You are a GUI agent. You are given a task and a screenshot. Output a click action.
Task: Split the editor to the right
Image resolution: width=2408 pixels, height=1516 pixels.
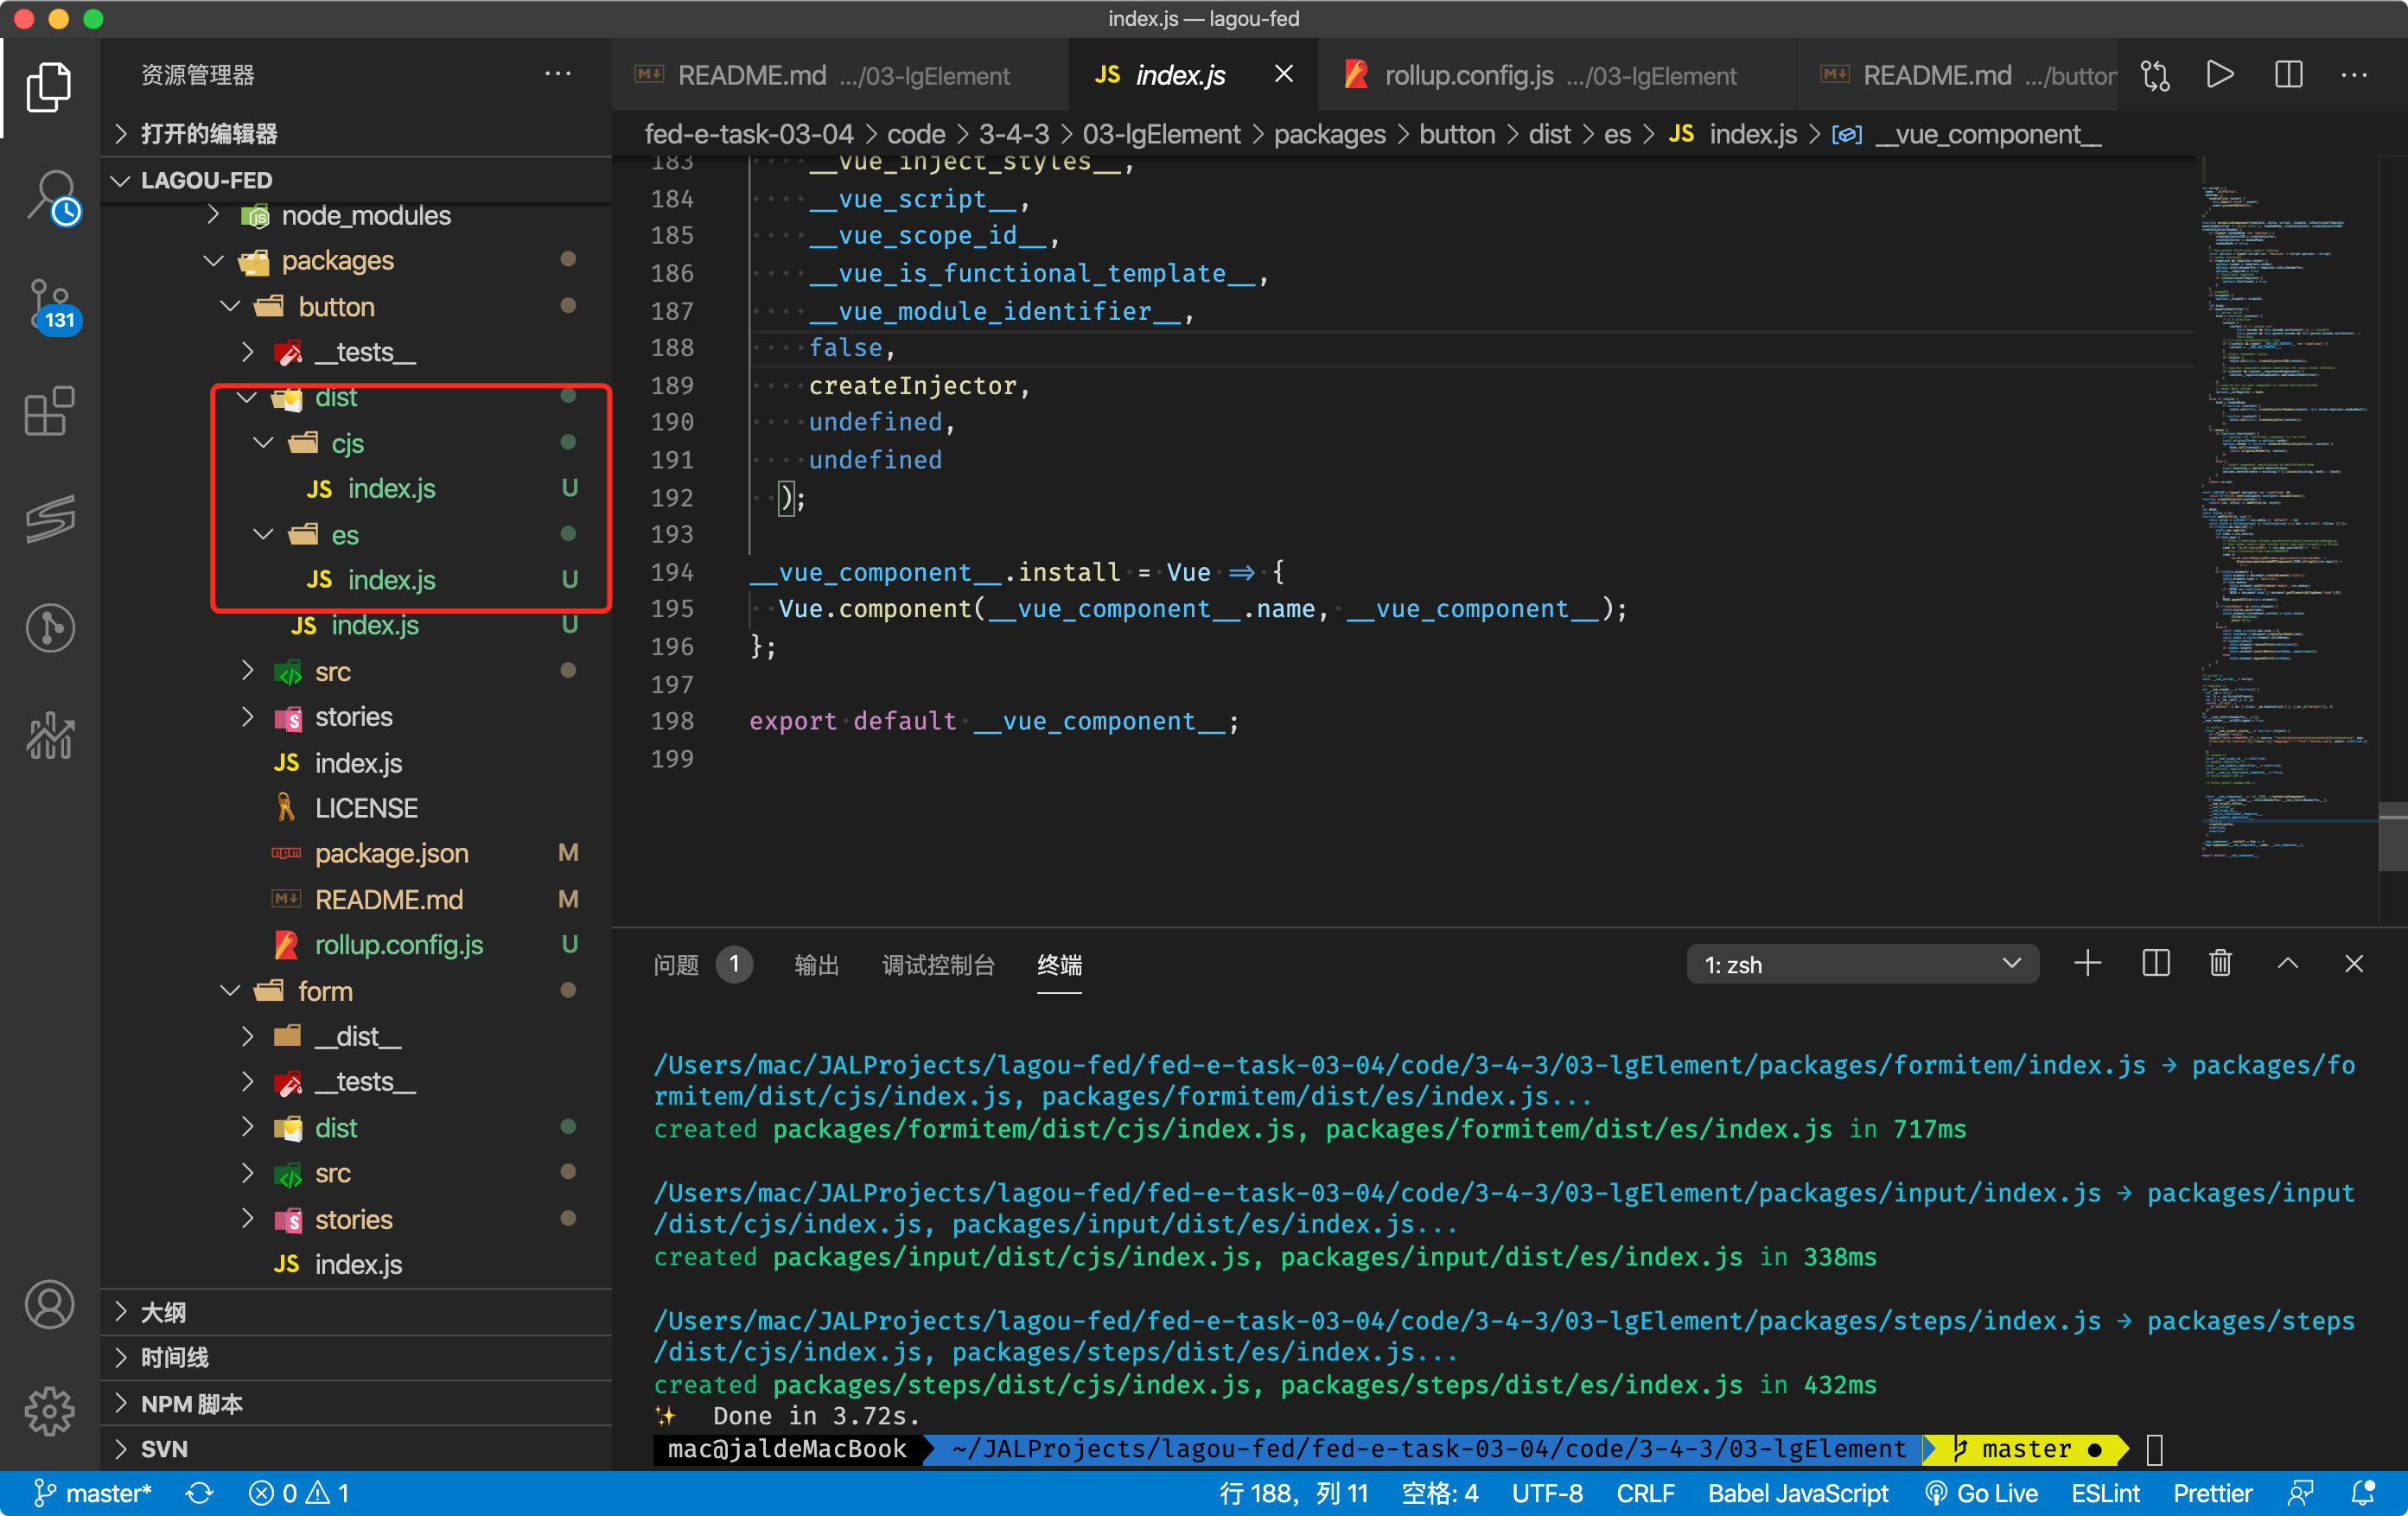pyautogui.click(x=2288, y=75)
